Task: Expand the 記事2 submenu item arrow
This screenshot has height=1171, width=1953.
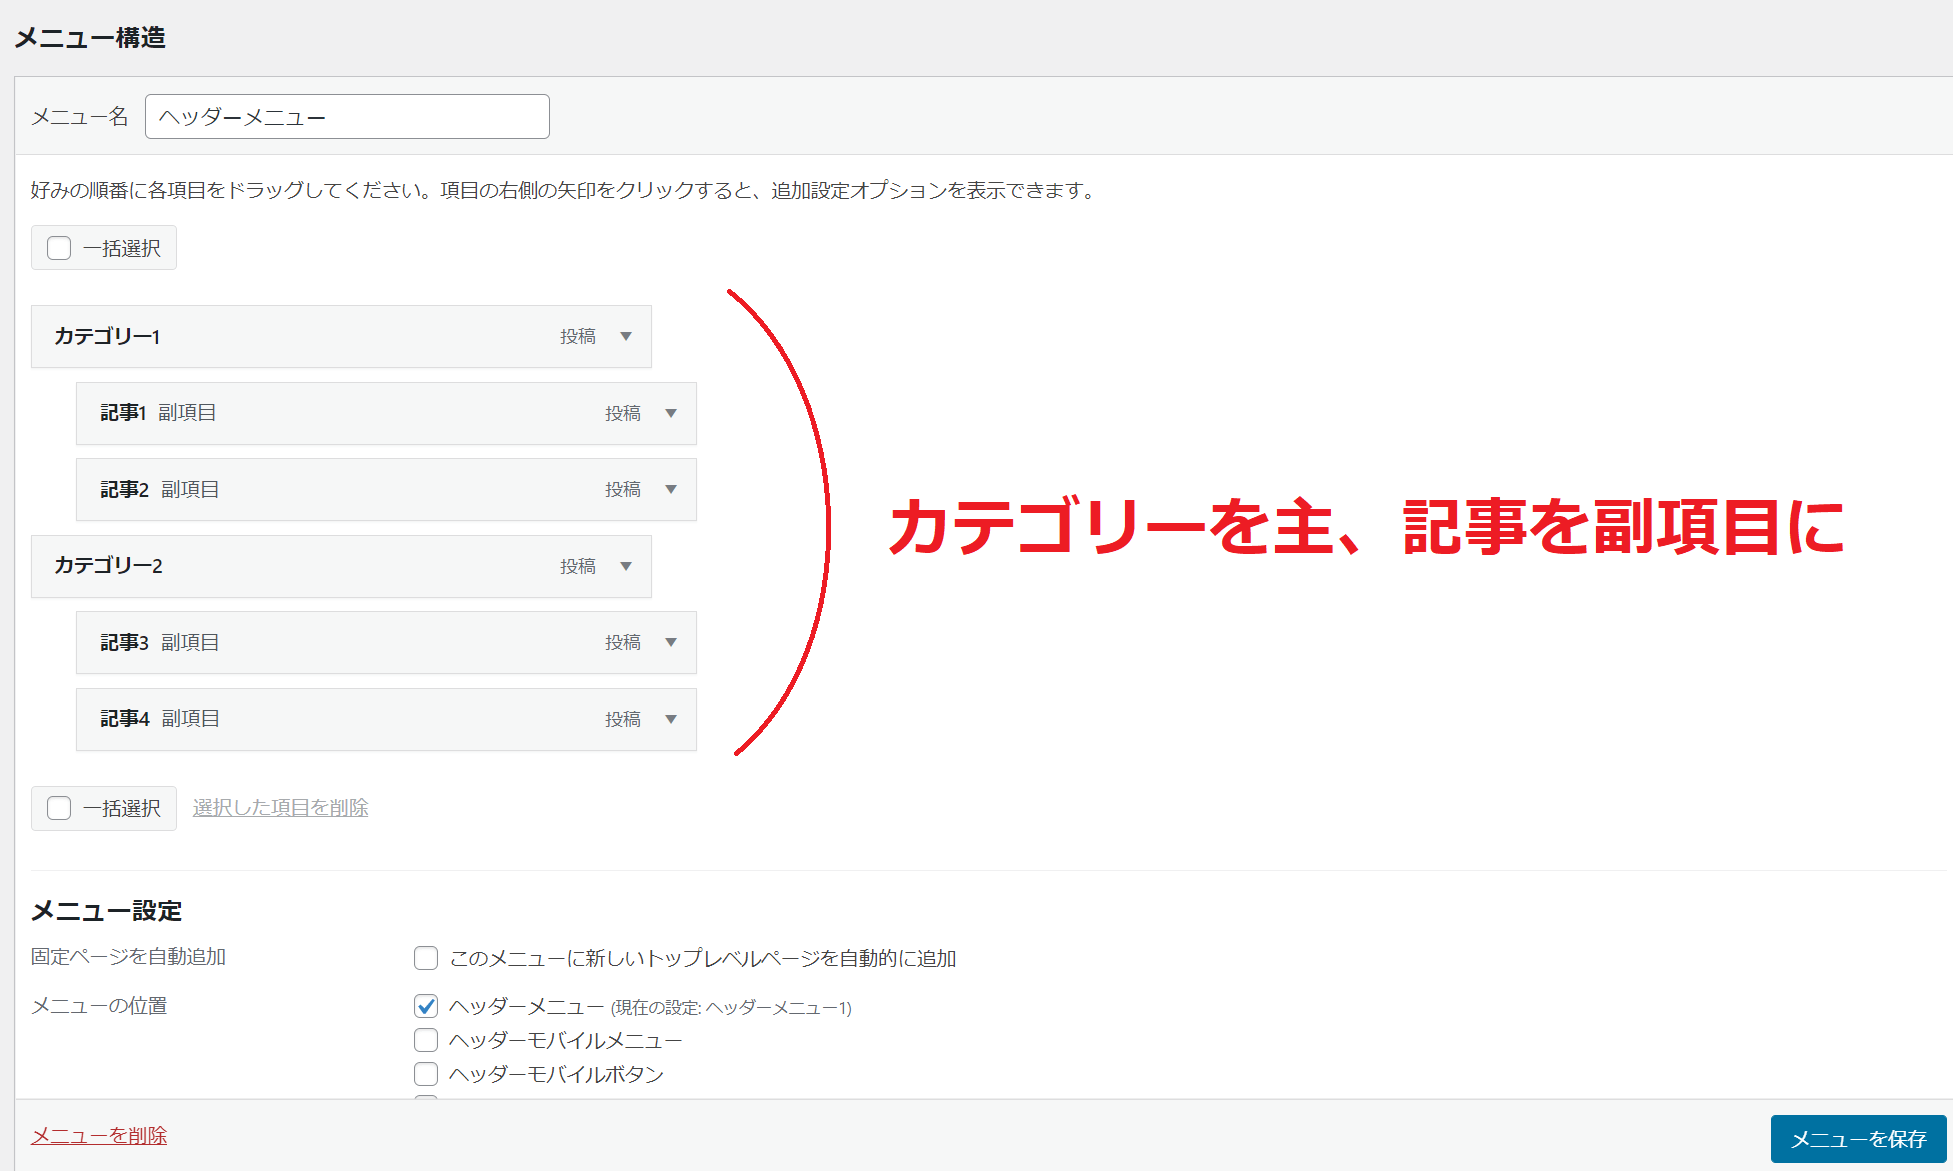Action: (671, 490)
